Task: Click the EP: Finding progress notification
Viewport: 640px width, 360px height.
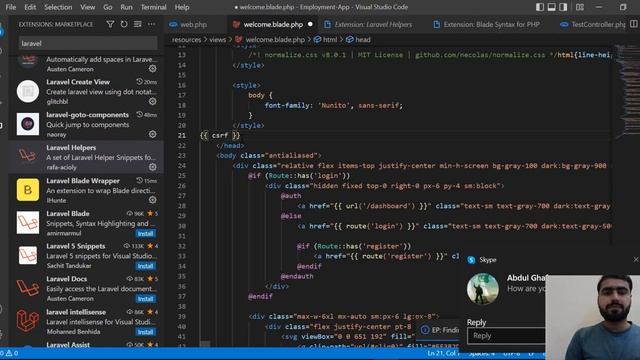Action: (x=439, y=330)
